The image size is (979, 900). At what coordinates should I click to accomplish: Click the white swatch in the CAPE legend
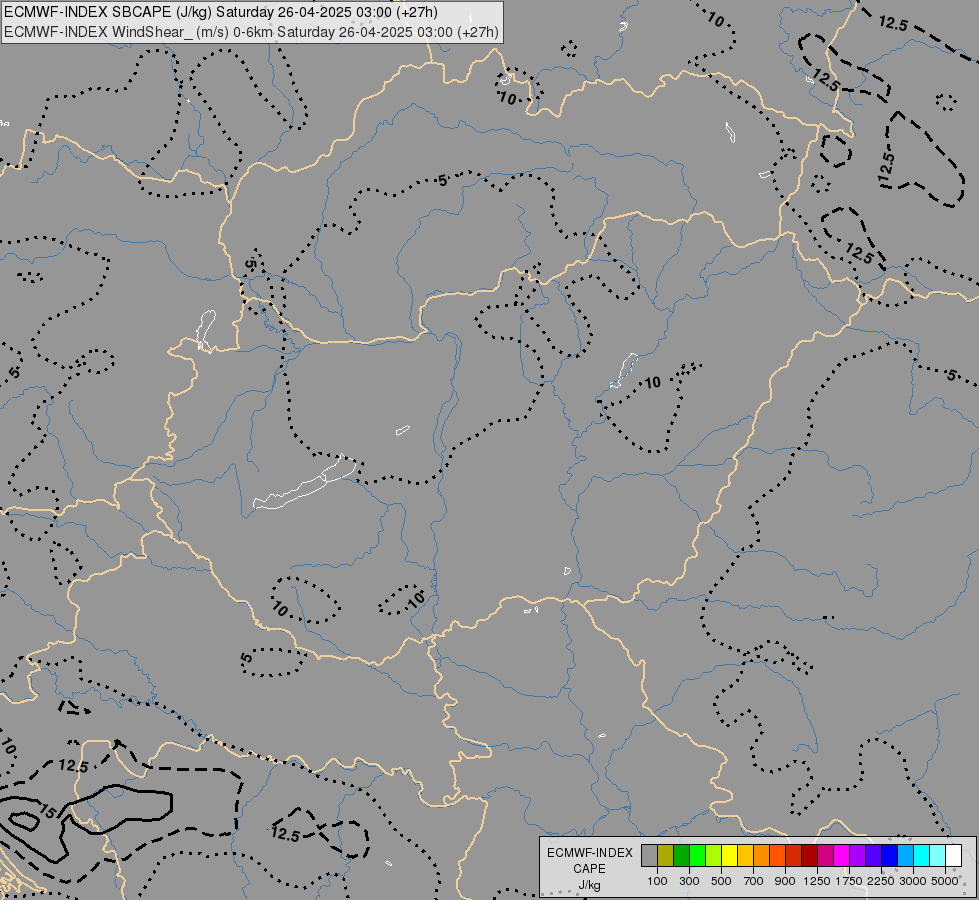[x=953, y=855]
